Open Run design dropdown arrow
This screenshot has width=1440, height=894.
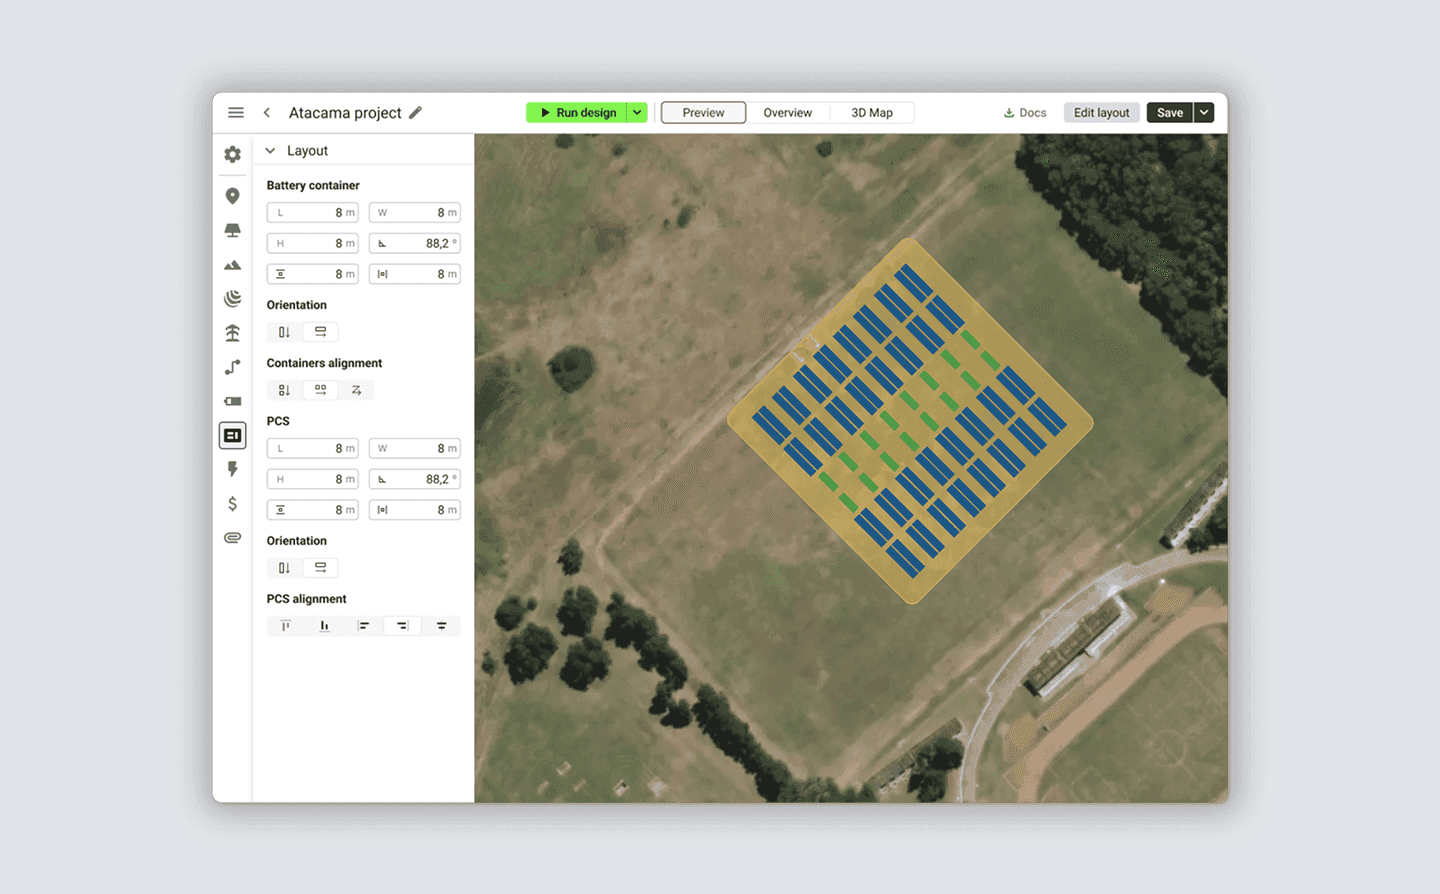tap(637, 113)
